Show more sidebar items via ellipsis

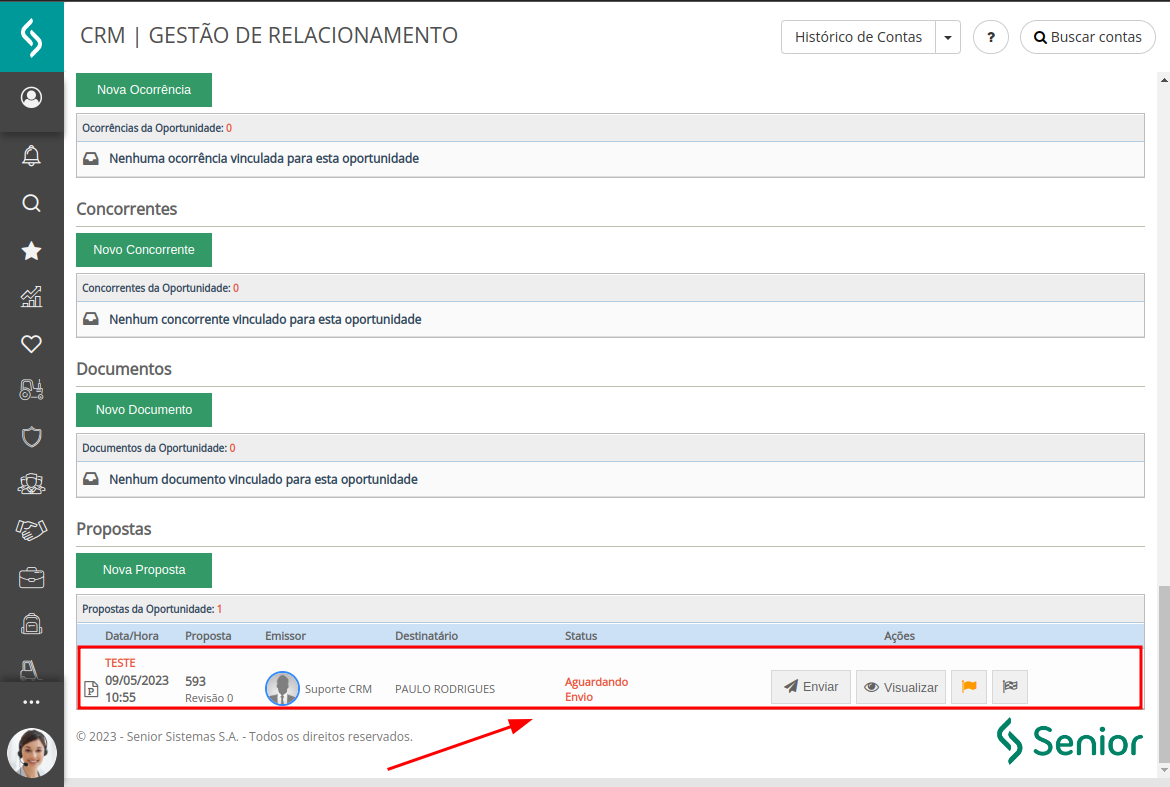[31, 702]
